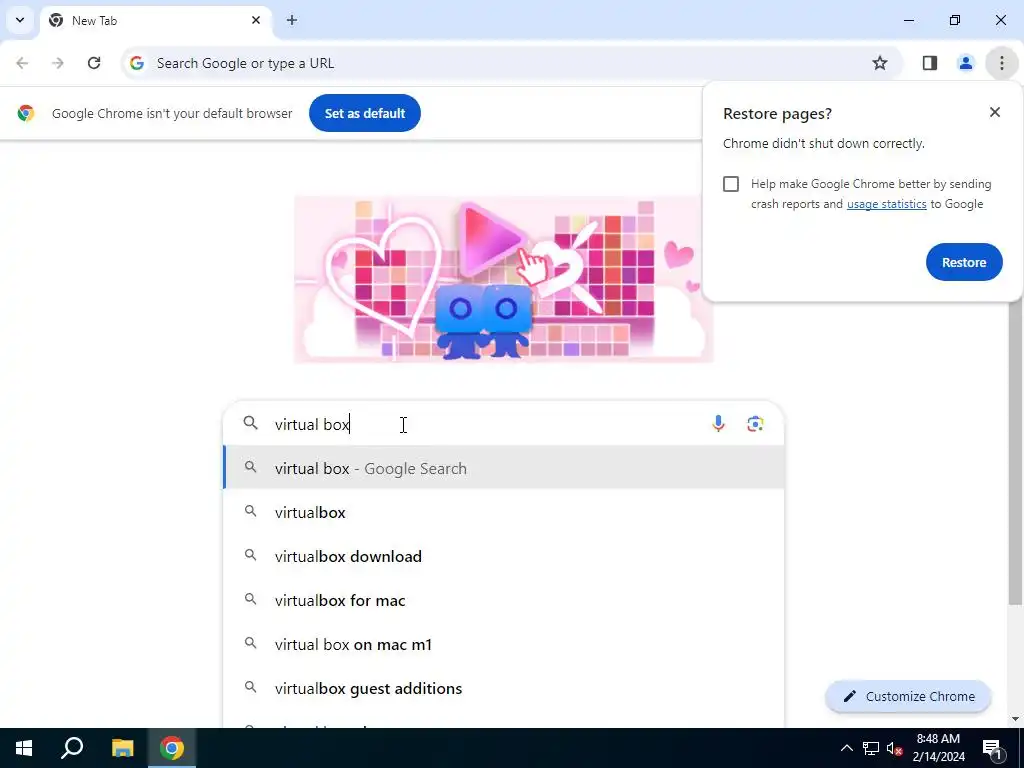Open the Windows Start menu
1024x768 pixels.
(x=24, y=748)
